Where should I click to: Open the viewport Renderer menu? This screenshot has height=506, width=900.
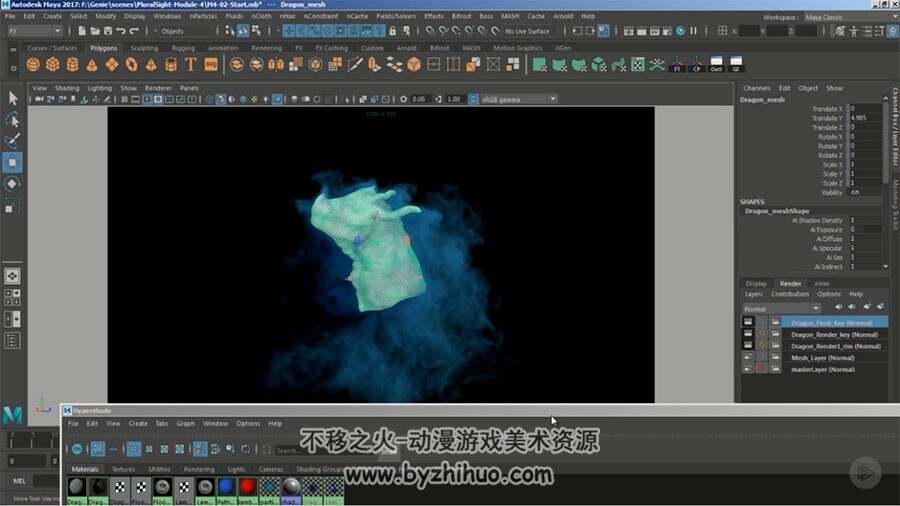[x=158, y=88]
